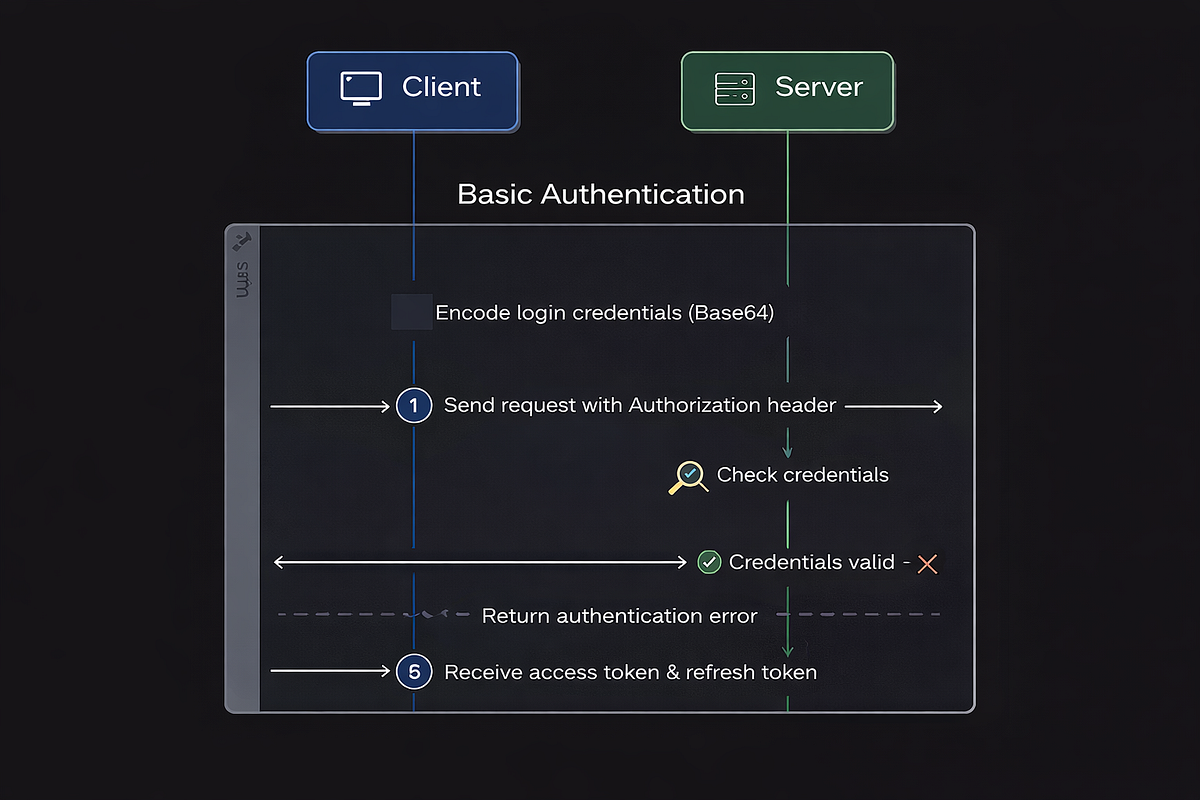1200x800 pixels.
Task: Click the small tool icon atop the gray sidebar
Action: click(x=241, y=241)
